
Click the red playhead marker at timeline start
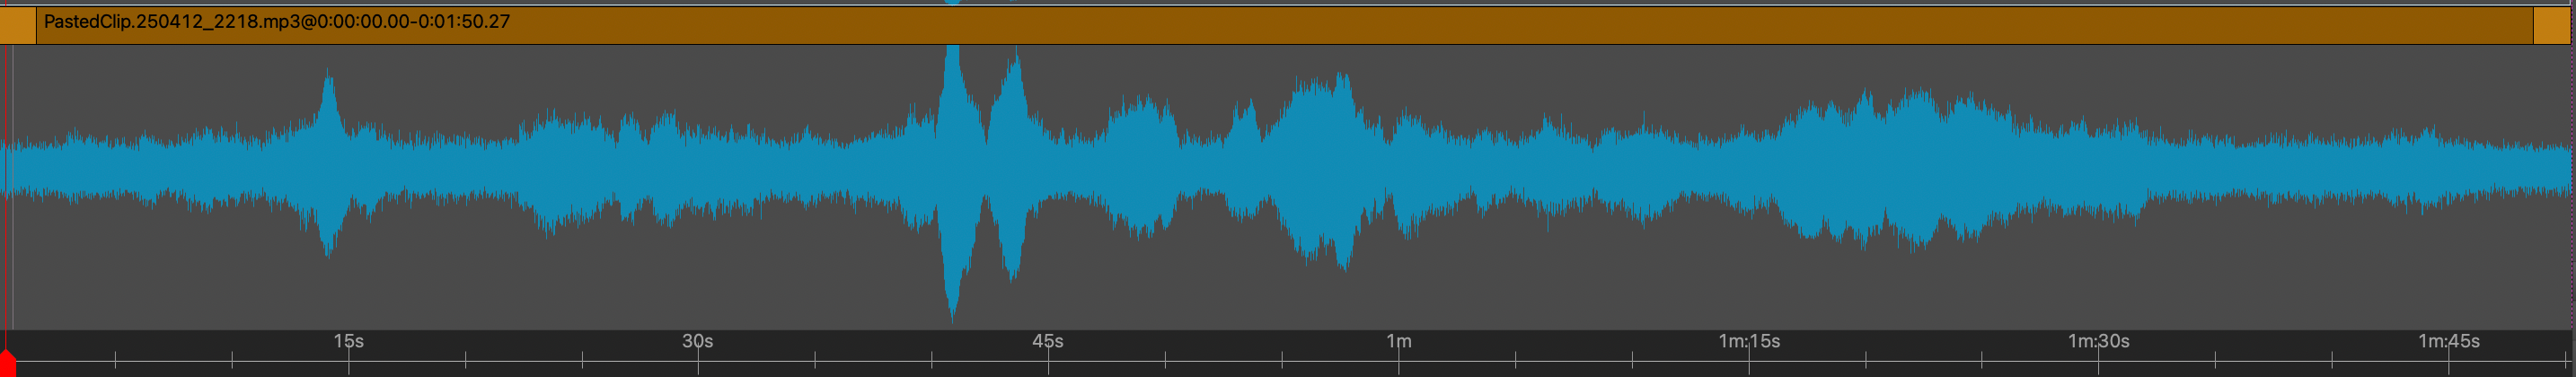[7, 362]
